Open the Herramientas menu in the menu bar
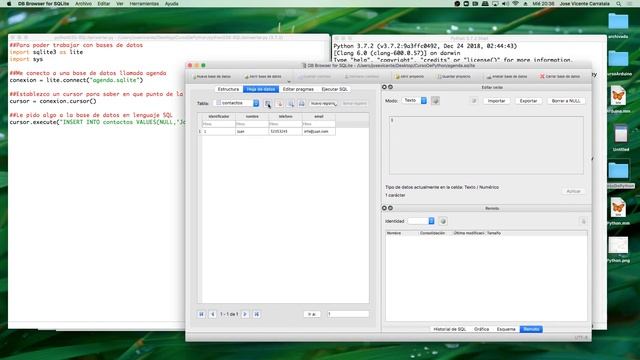 click(x=144, y=4)
